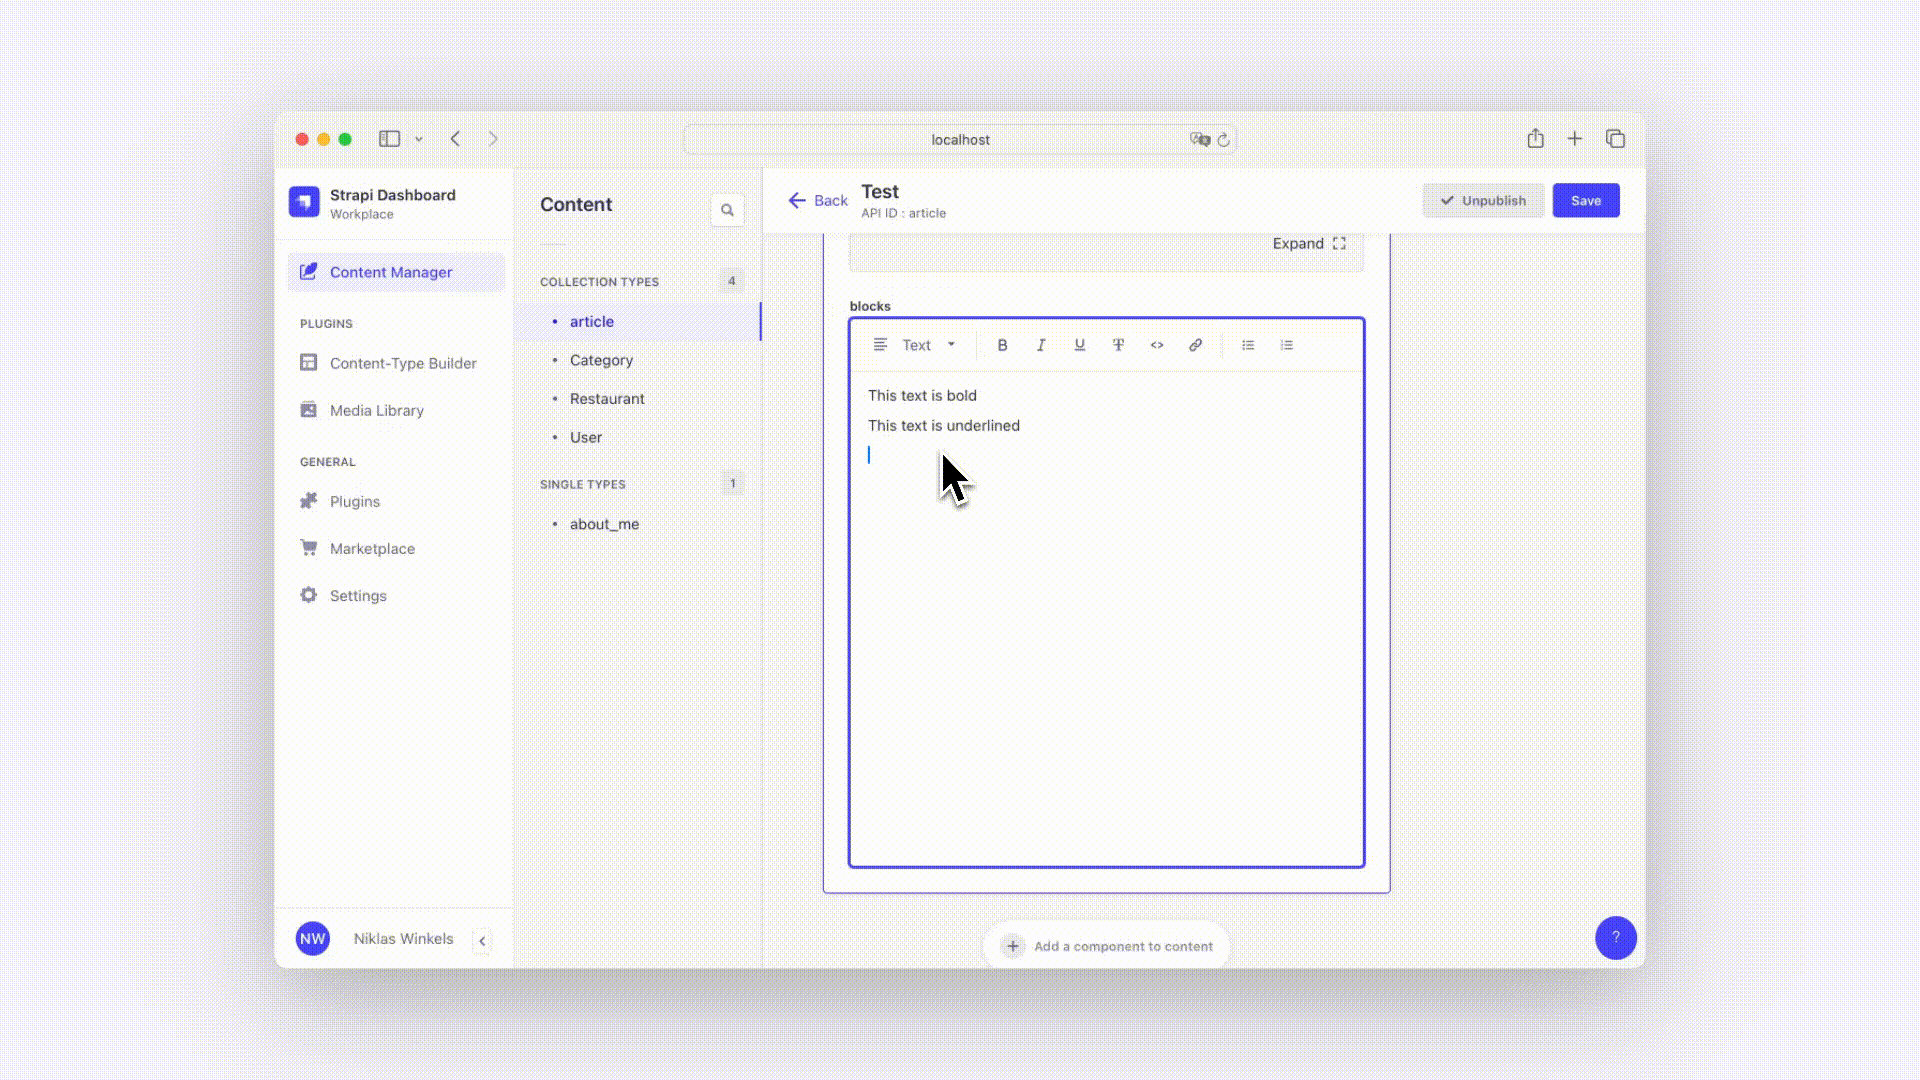Open a new browser tab
1920x1080 pixels.
(1575, 139)
